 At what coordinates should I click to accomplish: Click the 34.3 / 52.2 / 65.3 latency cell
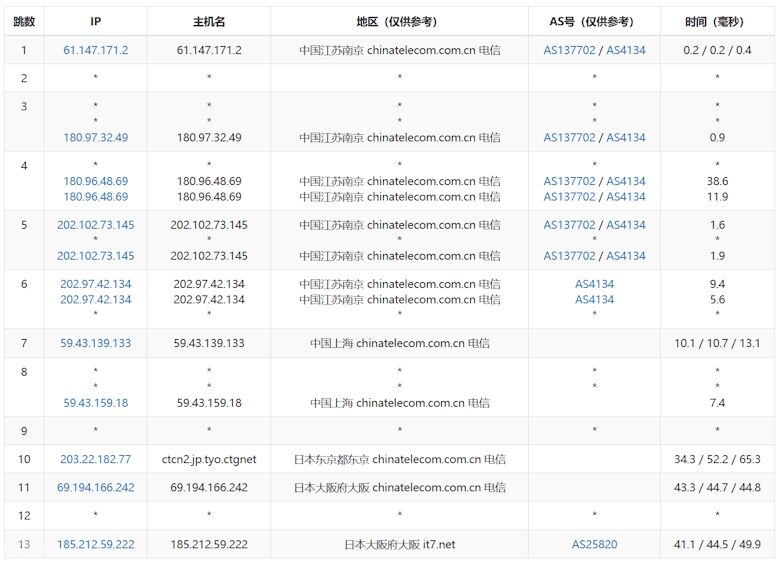tap(717, 460)
